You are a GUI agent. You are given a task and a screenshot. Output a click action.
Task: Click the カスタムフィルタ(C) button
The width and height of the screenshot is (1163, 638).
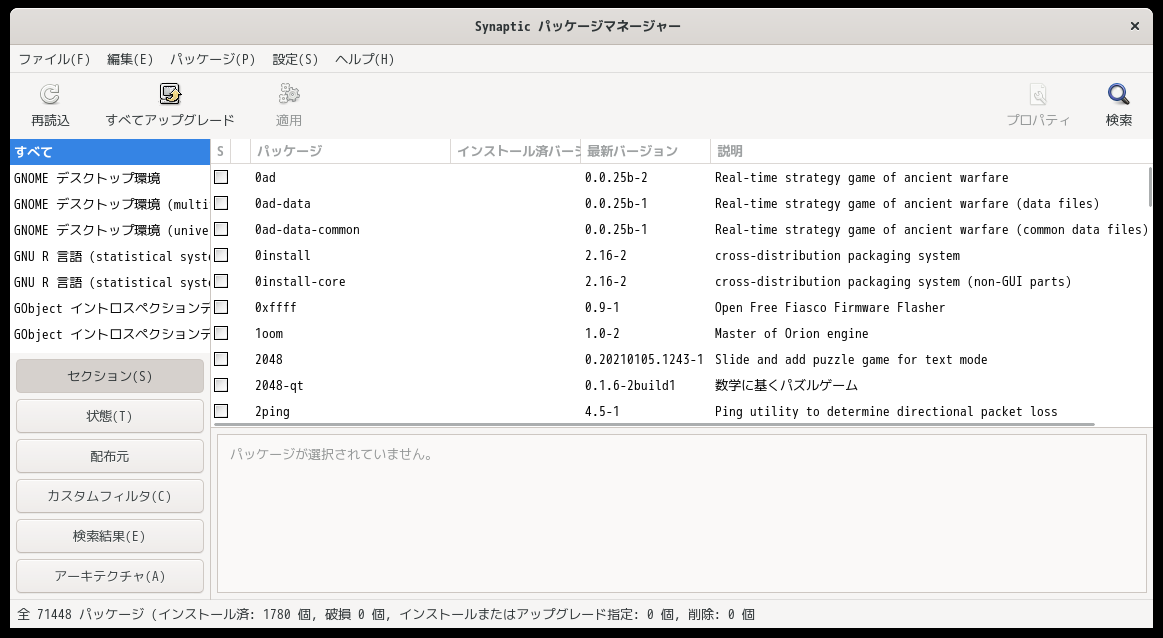[x=110, y=496]
